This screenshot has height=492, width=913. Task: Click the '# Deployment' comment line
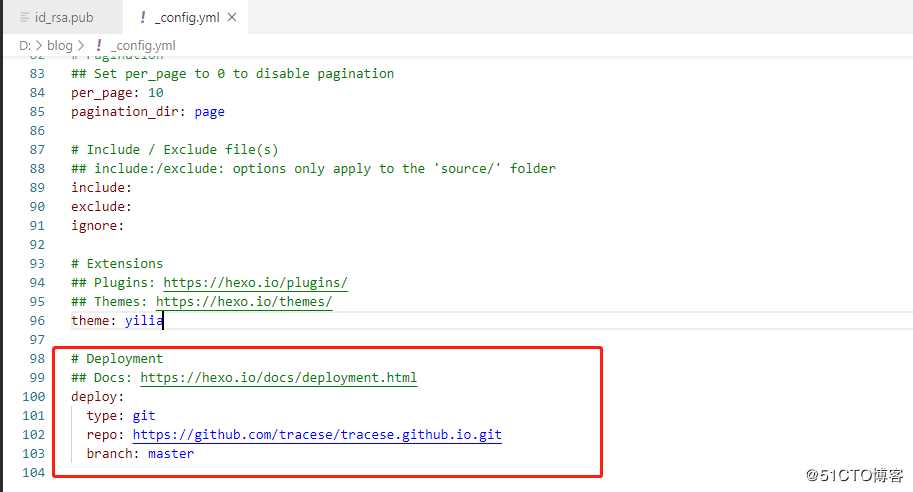(x=117, y=359)
